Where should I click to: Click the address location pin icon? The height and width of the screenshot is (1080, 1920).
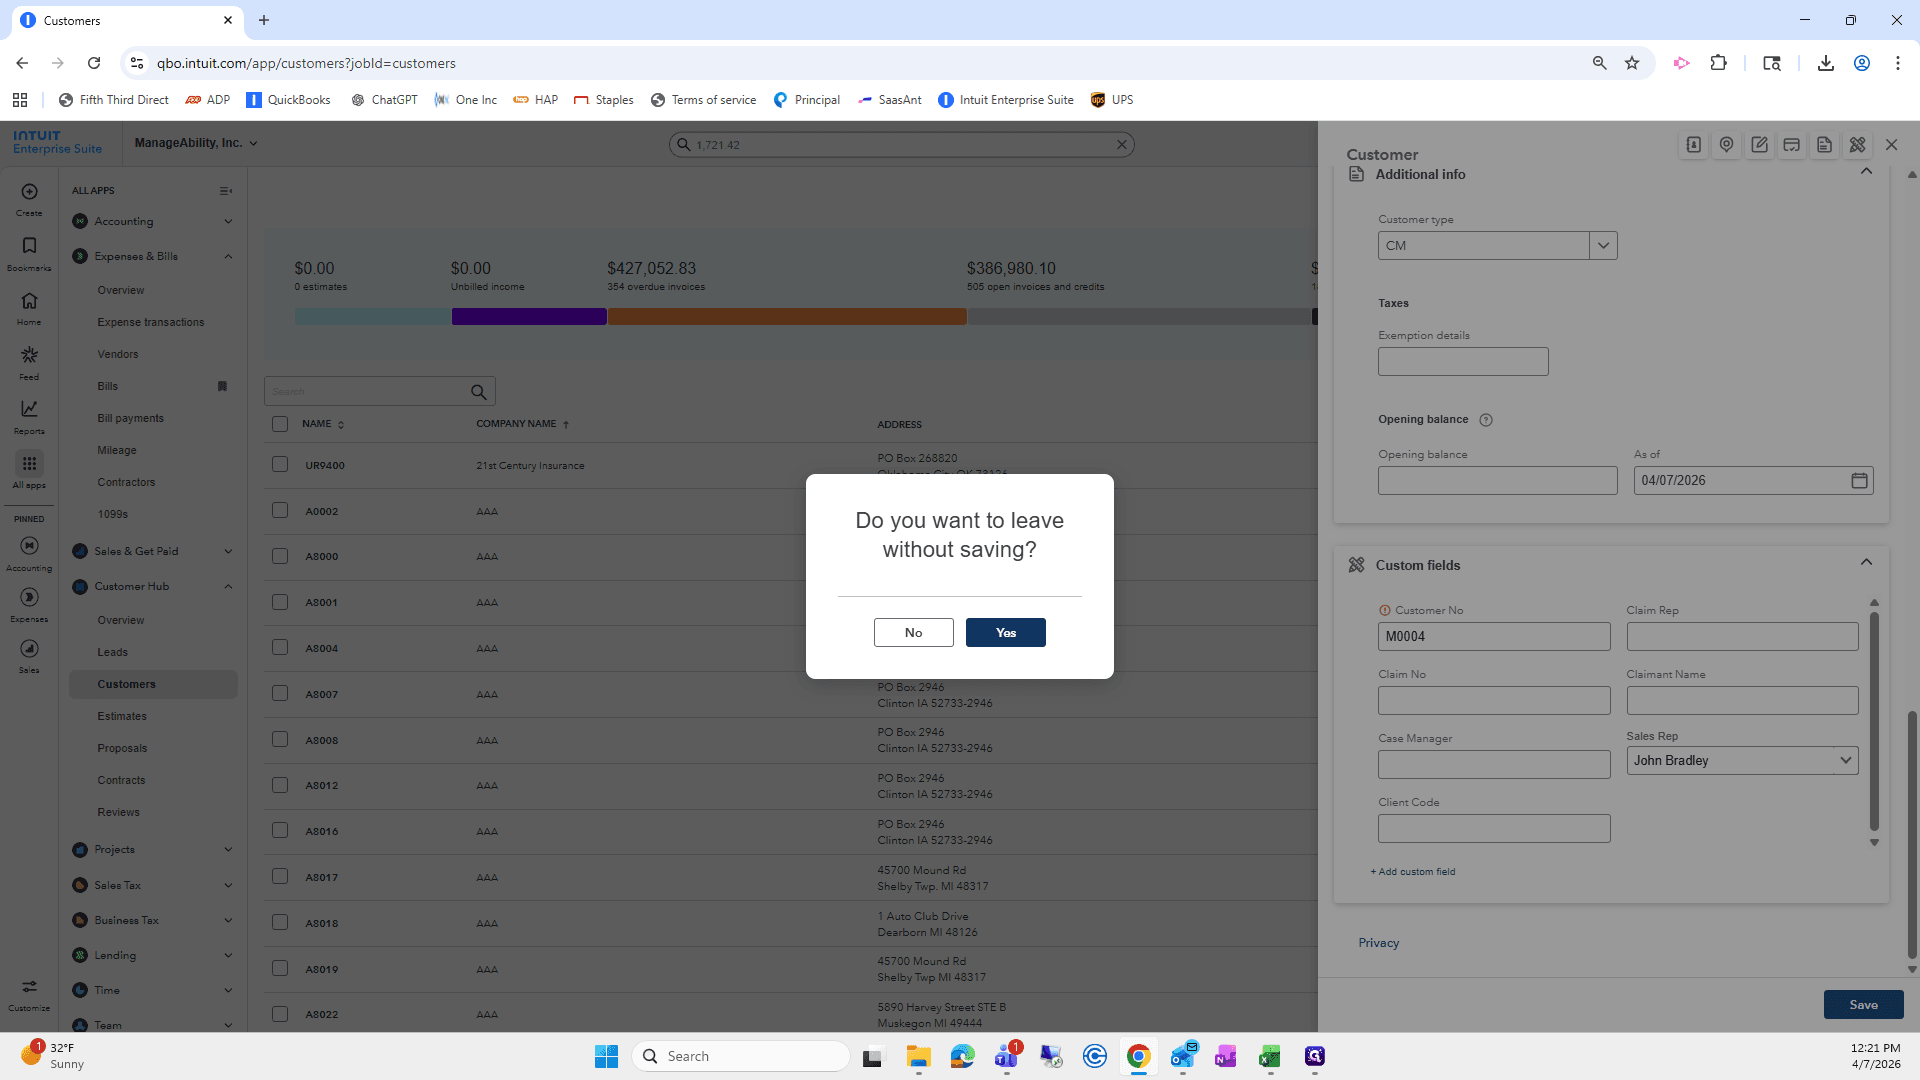point(1727,145)
